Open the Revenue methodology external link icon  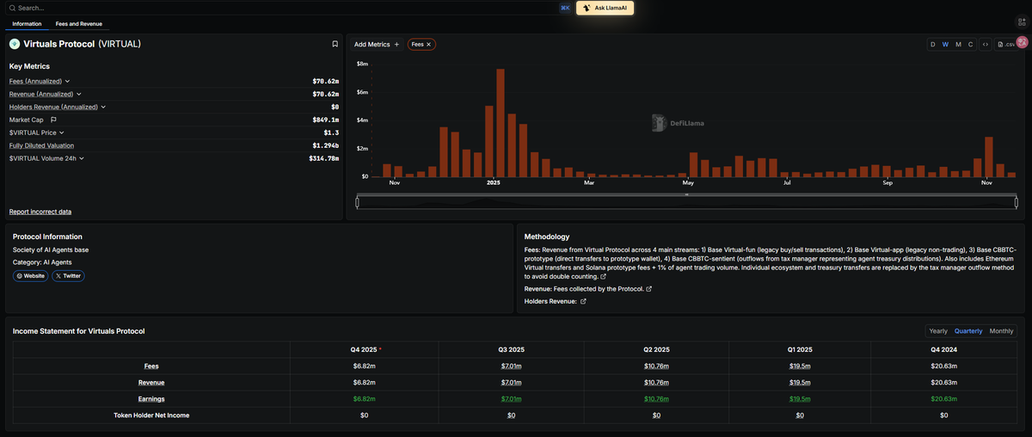point(649,289)
